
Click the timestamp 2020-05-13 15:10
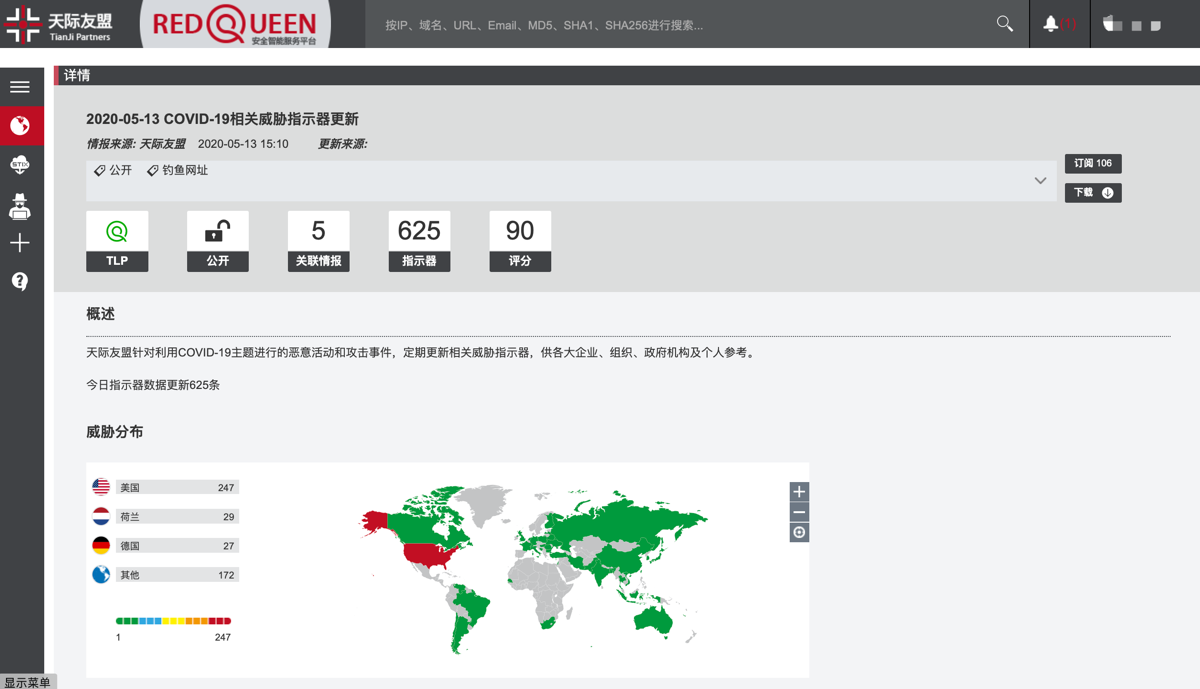tap(243, 144)
